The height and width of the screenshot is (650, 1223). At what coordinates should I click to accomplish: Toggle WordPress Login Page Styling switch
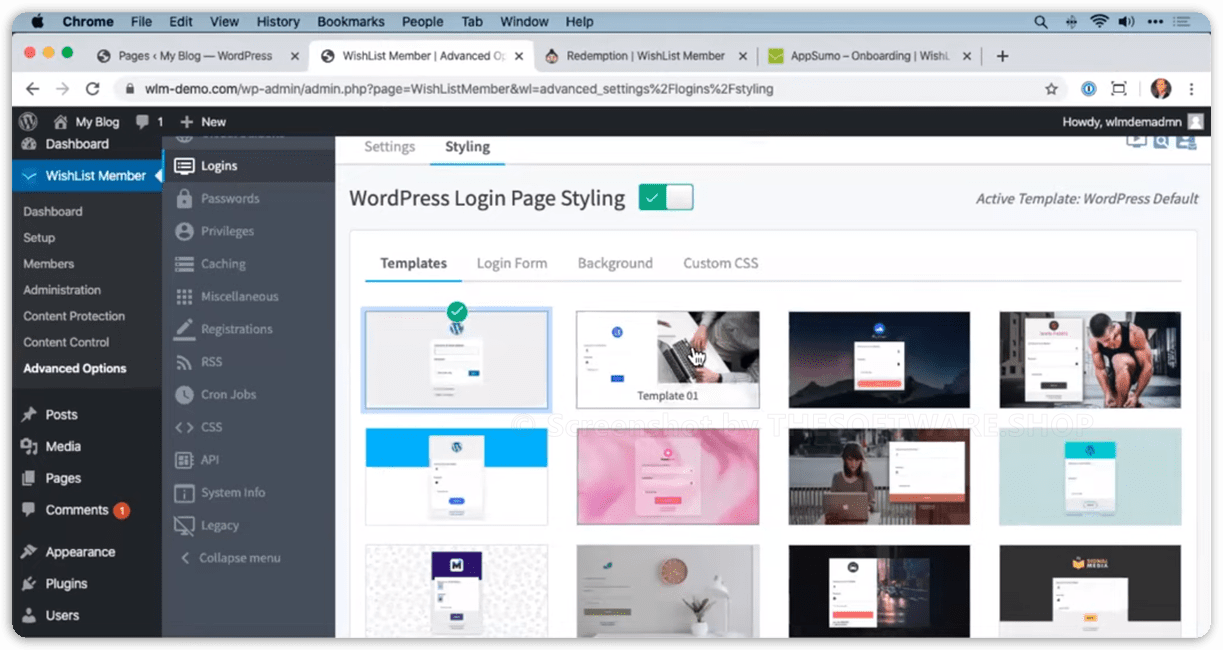[x=666, y=197]
